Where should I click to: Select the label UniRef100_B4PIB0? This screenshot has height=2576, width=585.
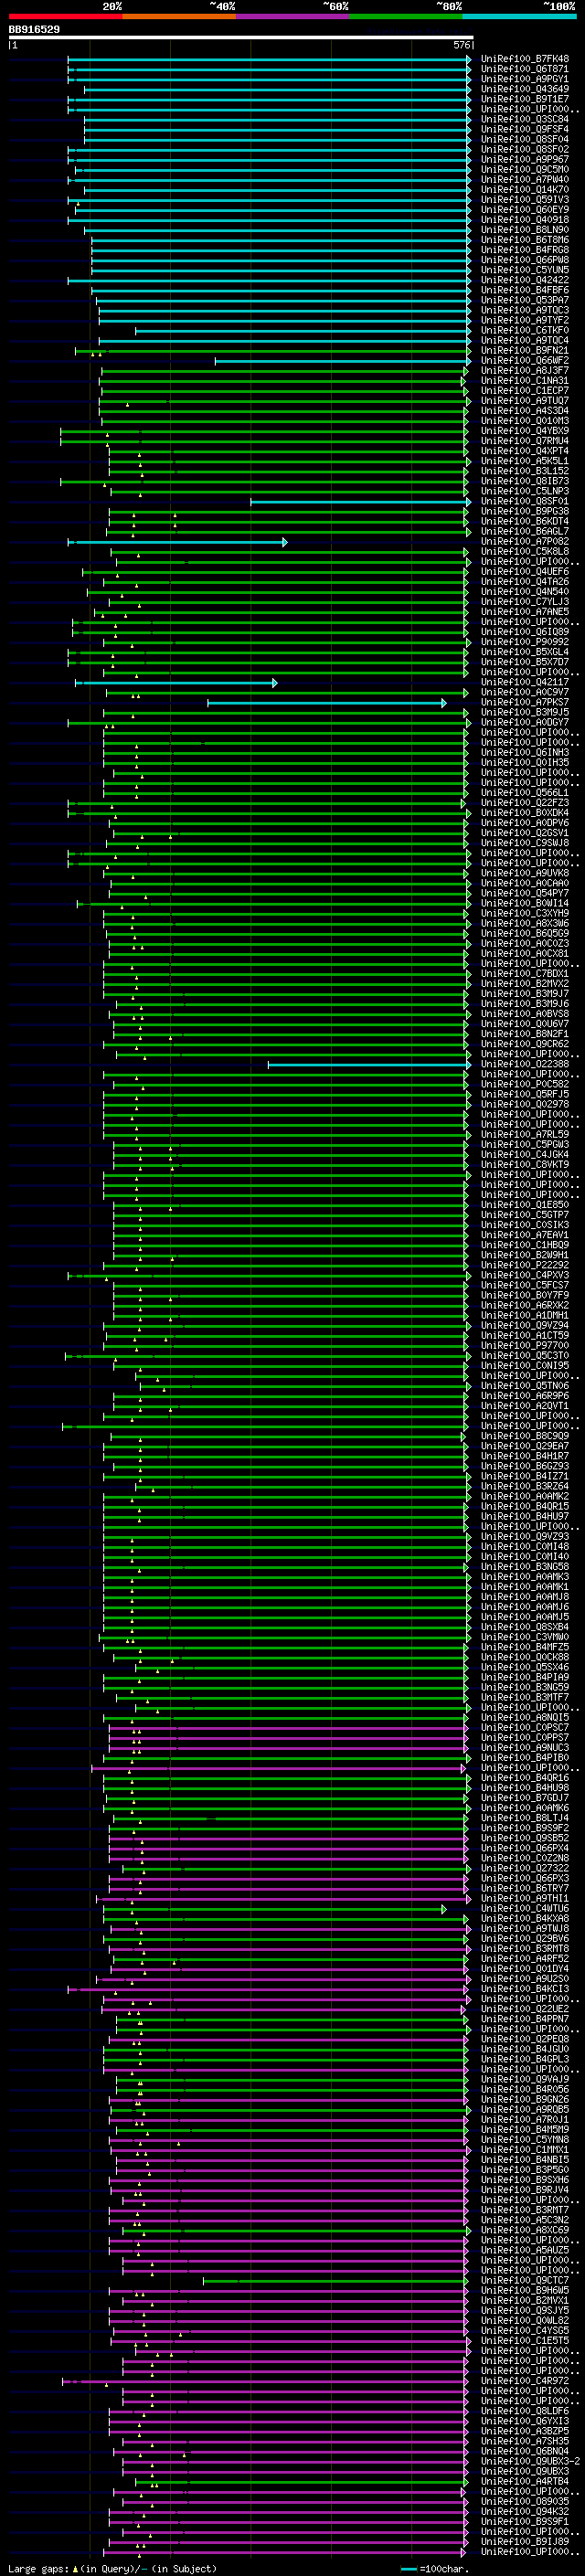click(525, 1757)
